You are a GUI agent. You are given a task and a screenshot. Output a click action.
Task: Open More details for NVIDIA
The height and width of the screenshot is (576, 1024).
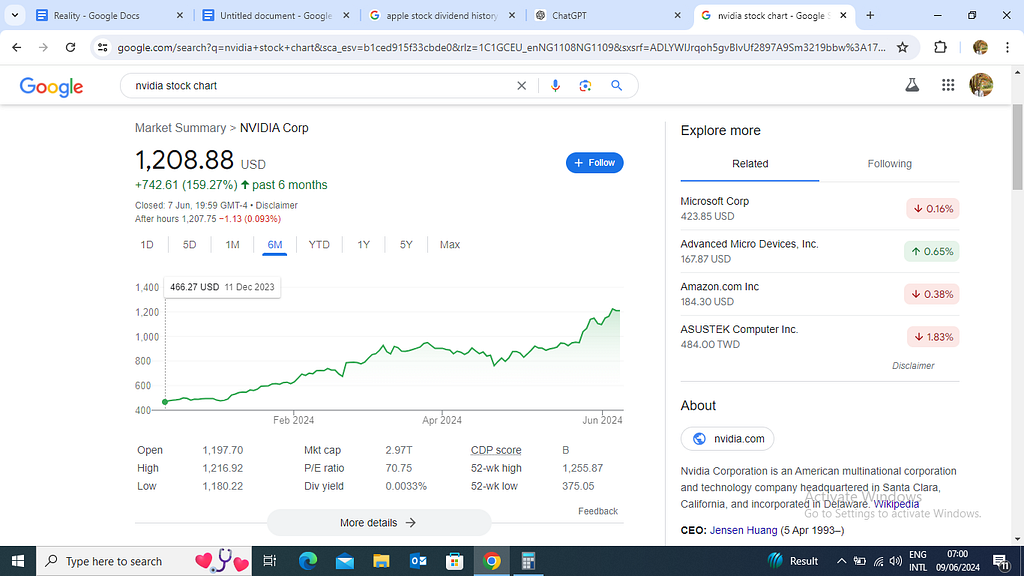point(378,522)
